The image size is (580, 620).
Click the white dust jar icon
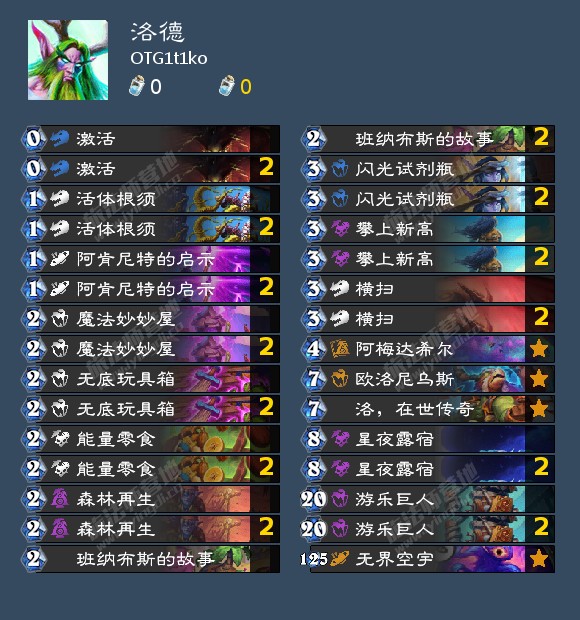tap(137, 86)
